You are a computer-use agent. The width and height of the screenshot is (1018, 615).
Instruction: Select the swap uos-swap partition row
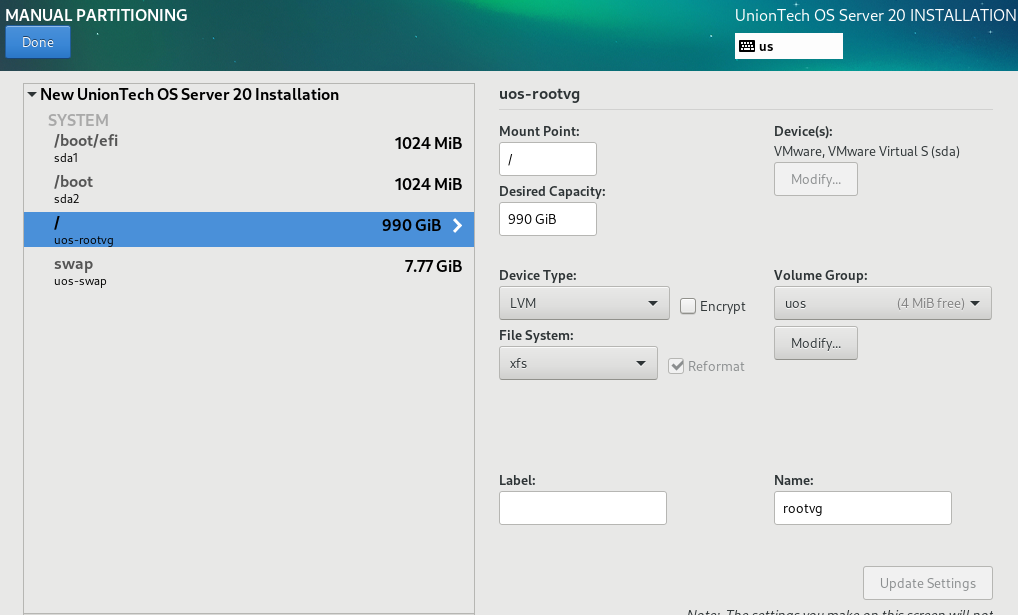tap(249, 271)
